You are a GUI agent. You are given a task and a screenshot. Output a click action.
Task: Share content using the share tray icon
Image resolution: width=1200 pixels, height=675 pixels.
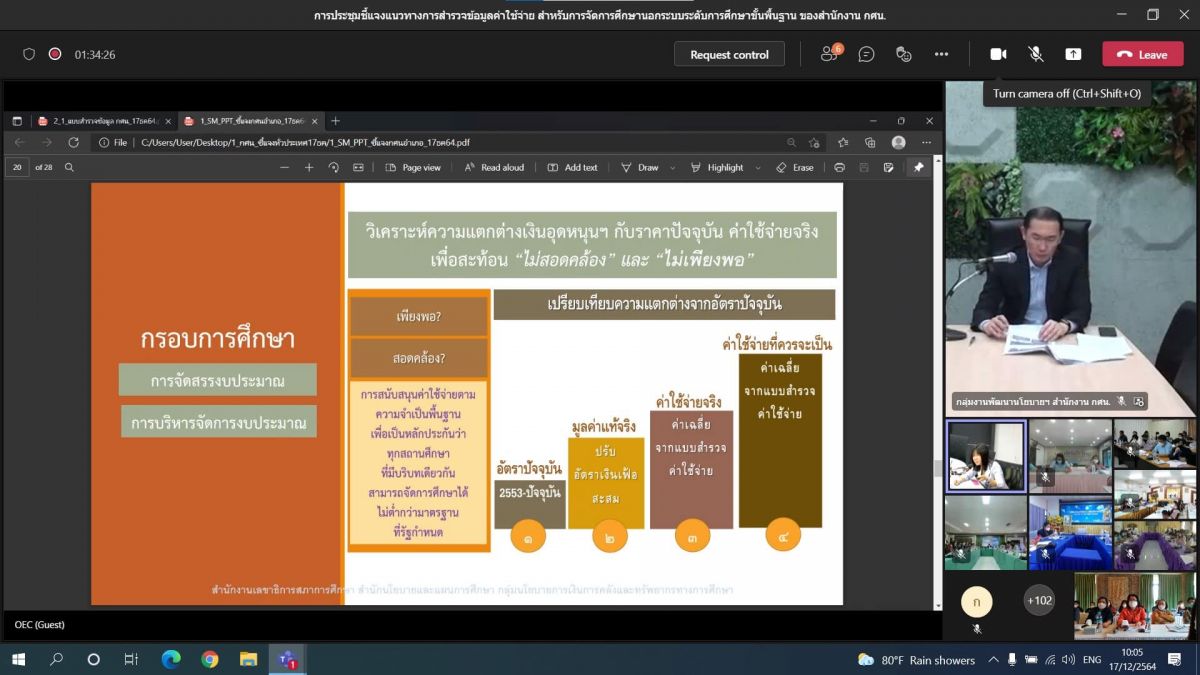[x=1073, y=54]
